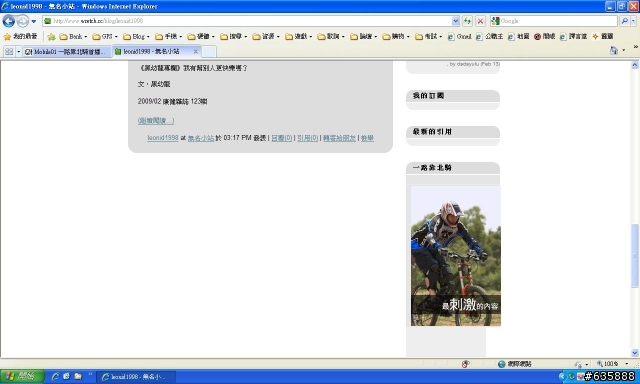Click the Add to Favorites star icon
The image size is (640, 384).
point(51,37)
